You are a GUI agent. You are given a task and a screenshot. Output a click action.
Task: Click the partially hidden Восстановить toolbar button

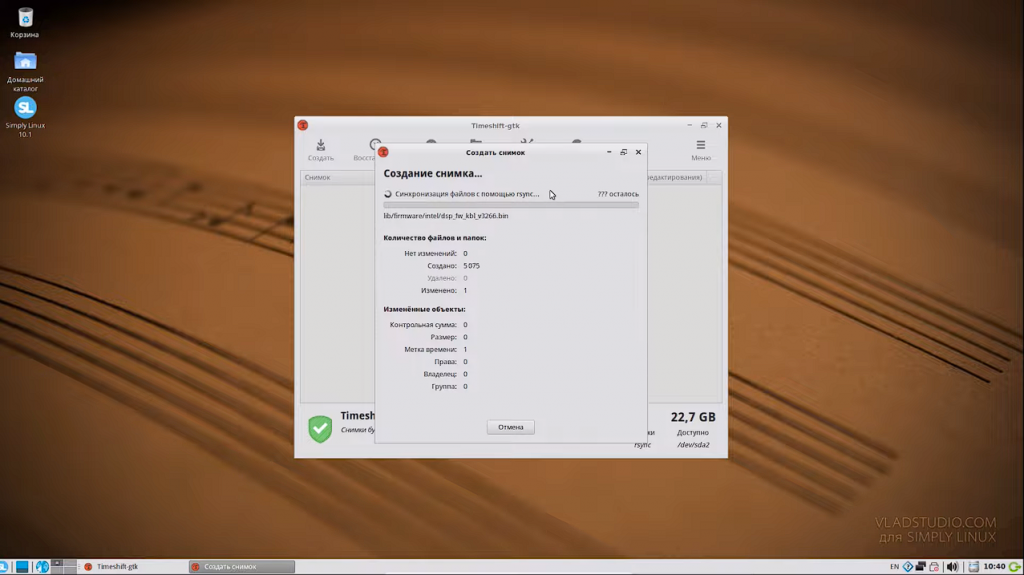coord(364,150)
